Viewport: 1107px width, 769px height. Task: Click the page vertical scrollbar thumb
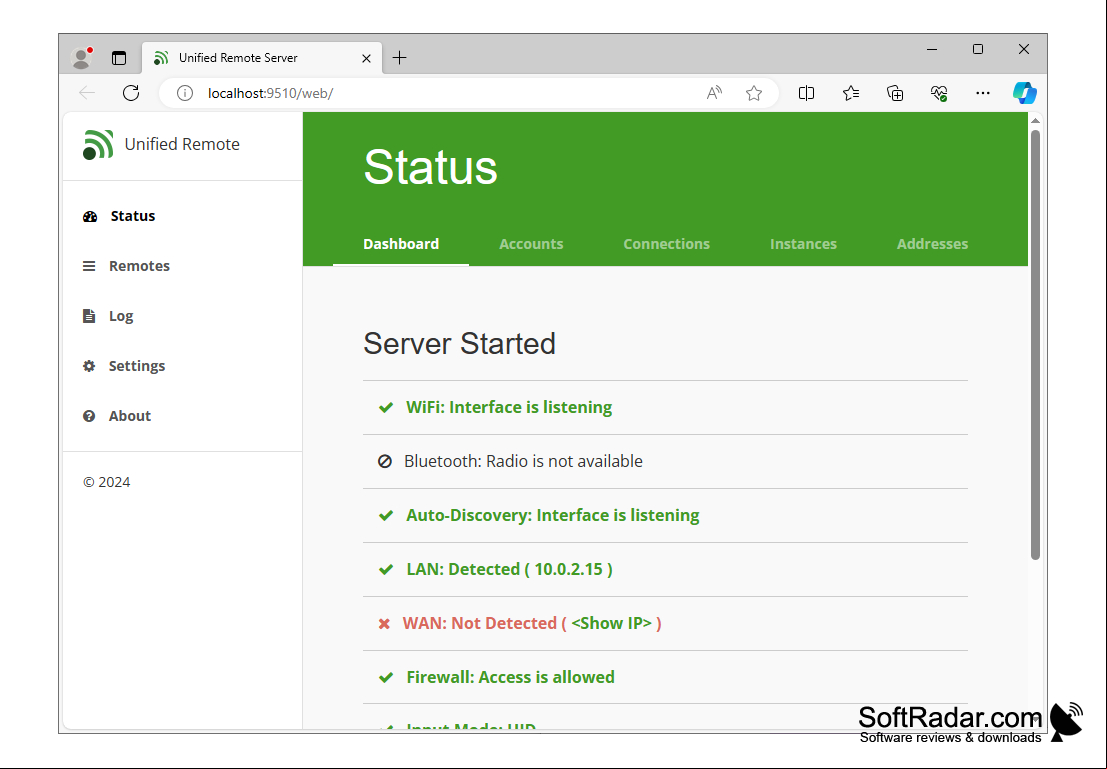coord(1035,345)
